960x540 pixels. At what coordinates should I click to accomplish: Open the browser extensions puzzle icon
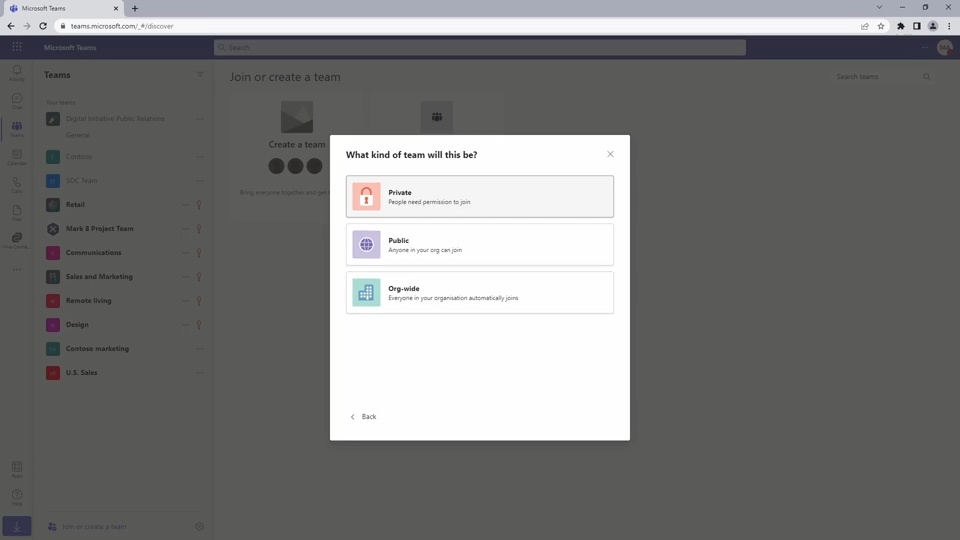coord(901,26)
